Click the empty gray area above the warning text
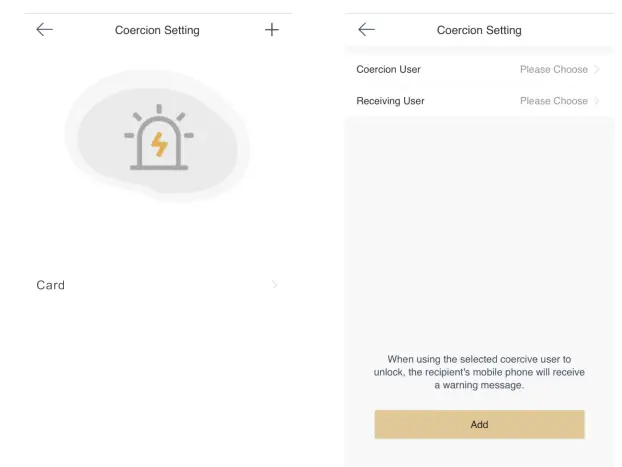622x467 pixels. click(479, 230)
